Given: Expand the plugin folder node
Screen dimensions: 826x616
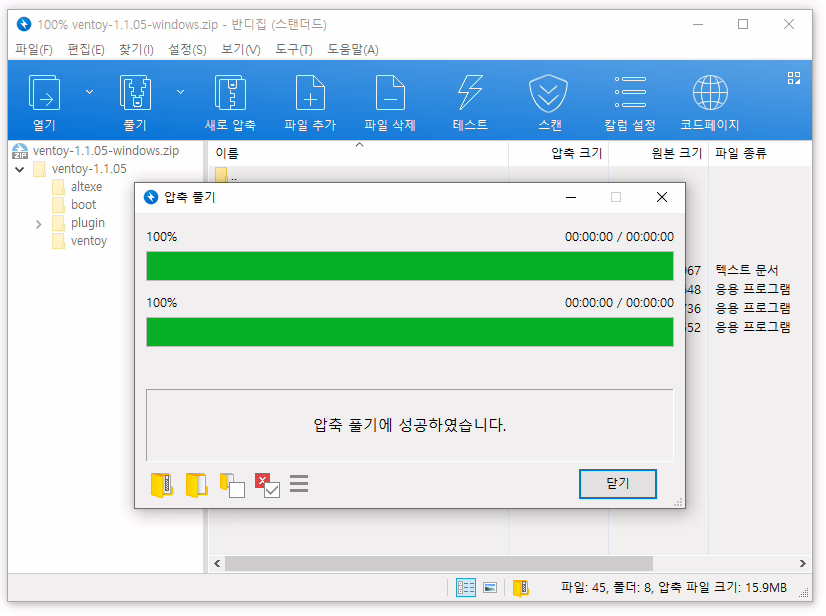Looking at the screenshot, I should tap(38, 224).
